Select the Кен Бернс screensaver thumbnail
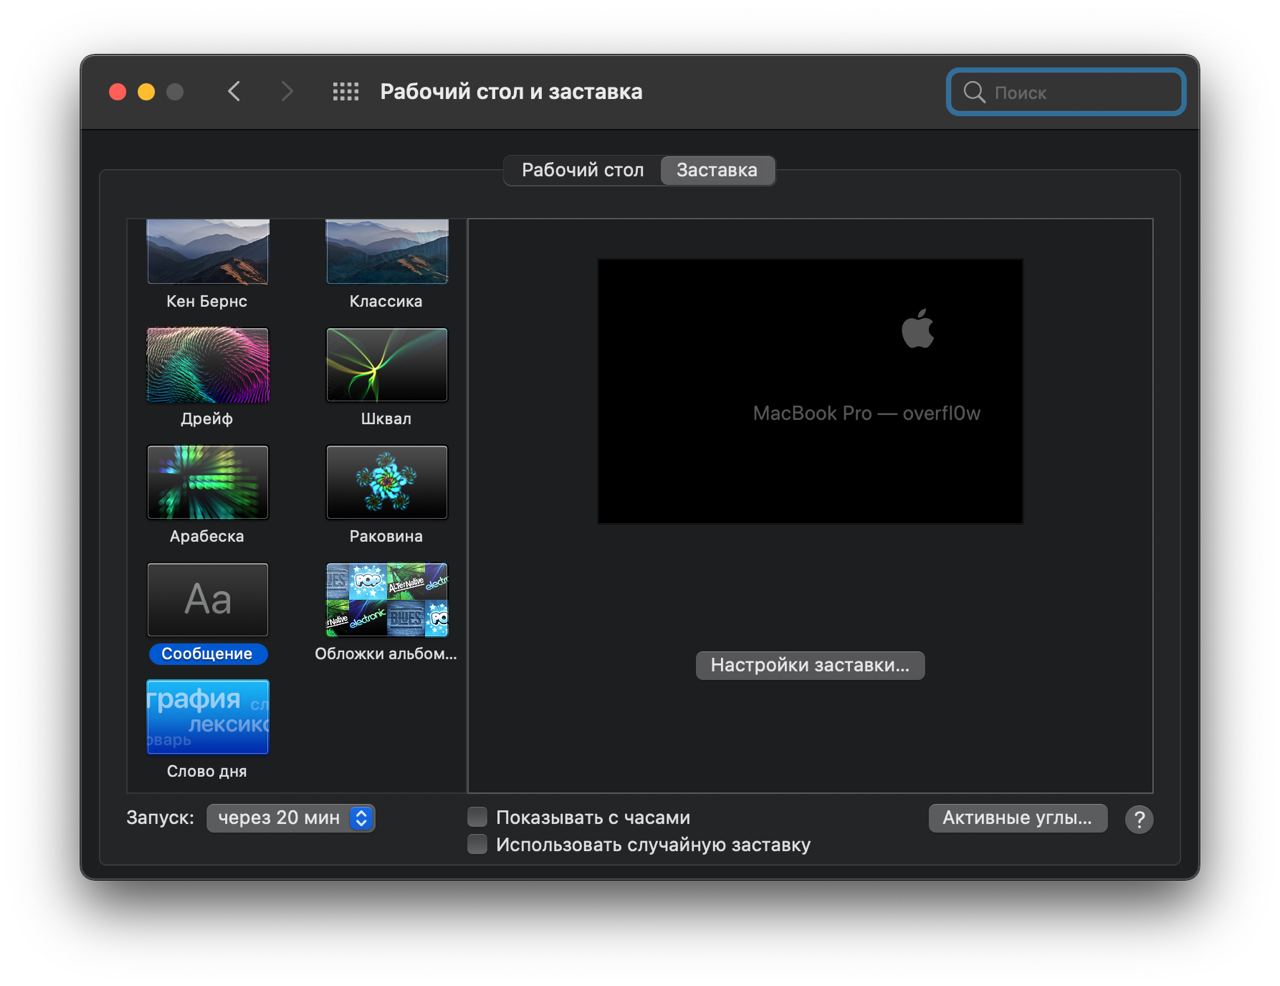Screen dimensions: 1280x986 [x=208, y=251]
